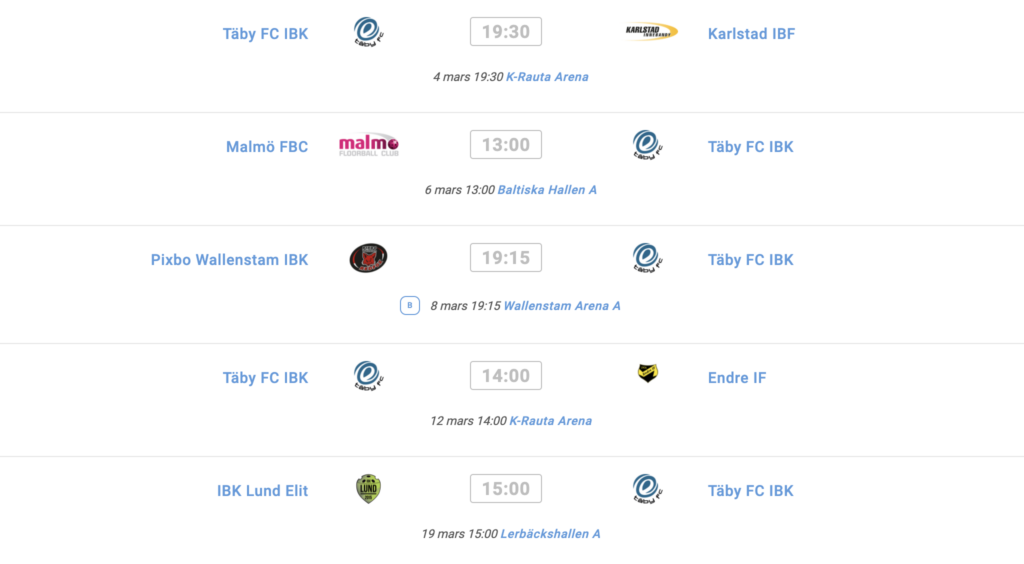The height and width of the screenshot is (564, 1024).
Task: Open the Wallenstam Arena A venue link
Action: [562, 306]
